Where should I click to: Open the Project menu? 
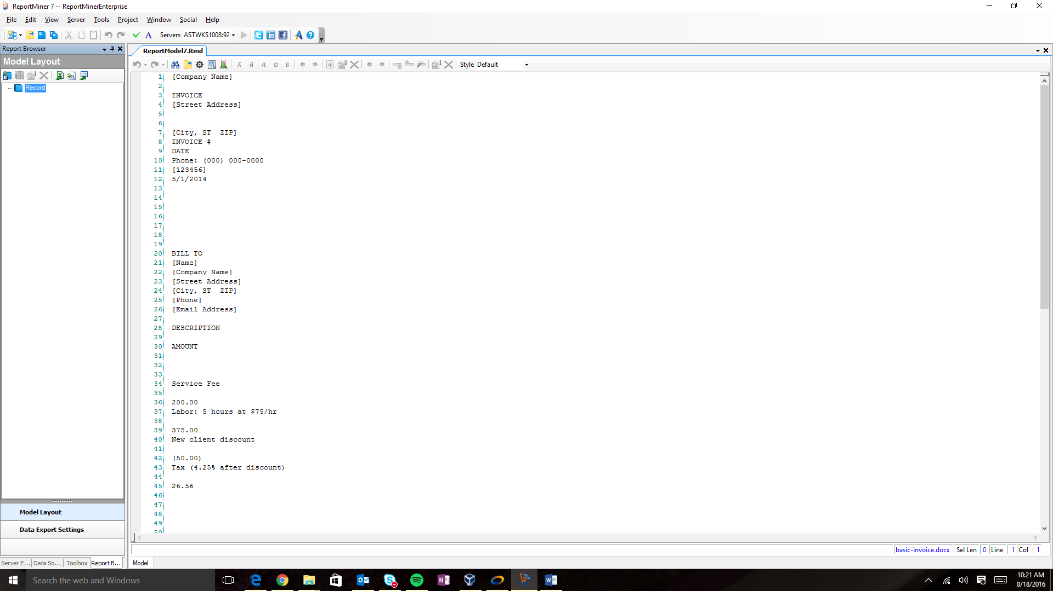click(x=128, y=20)
